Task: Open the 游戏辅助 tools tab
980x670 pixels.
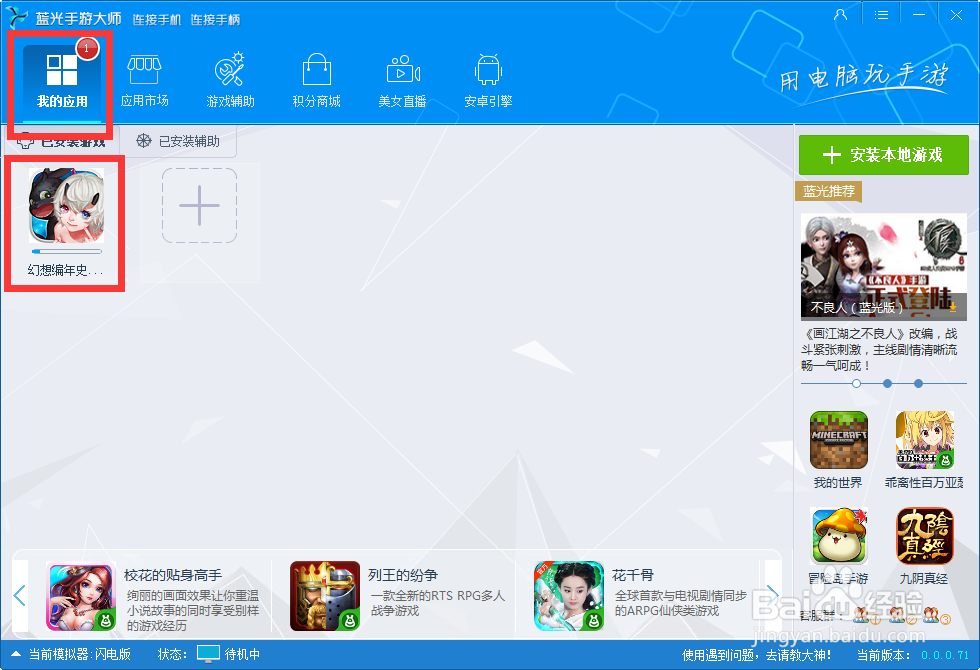Action: point(231,82)
